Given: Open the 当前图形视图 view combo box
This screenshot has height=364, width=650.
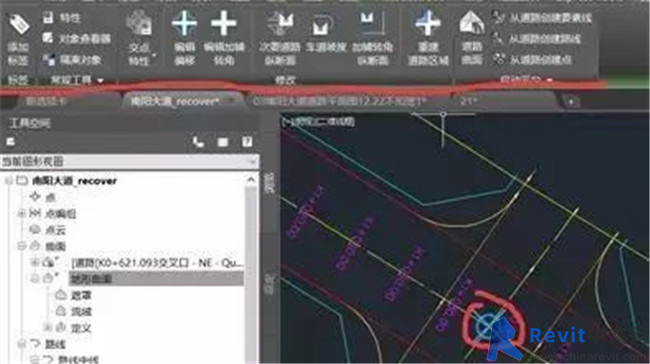Looking at the screenshot, I should (129, 161).
